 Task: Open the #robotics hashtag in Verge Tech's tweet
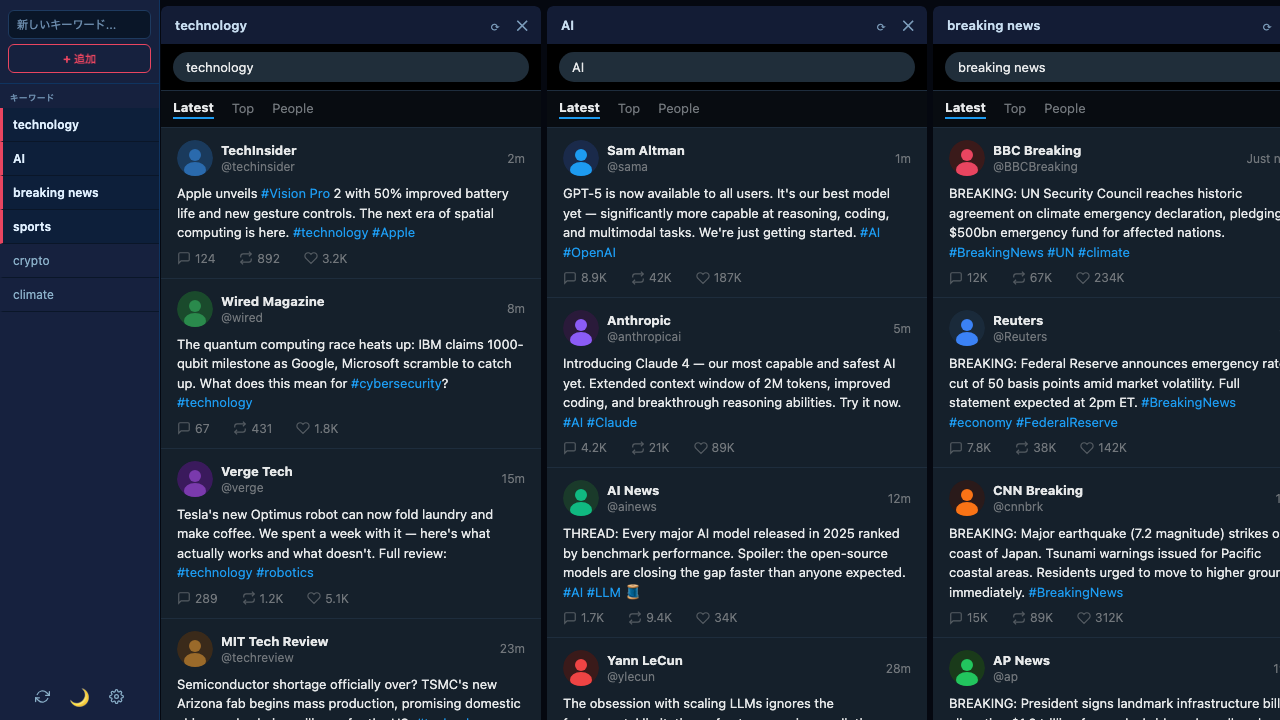[x=284, y=572]
